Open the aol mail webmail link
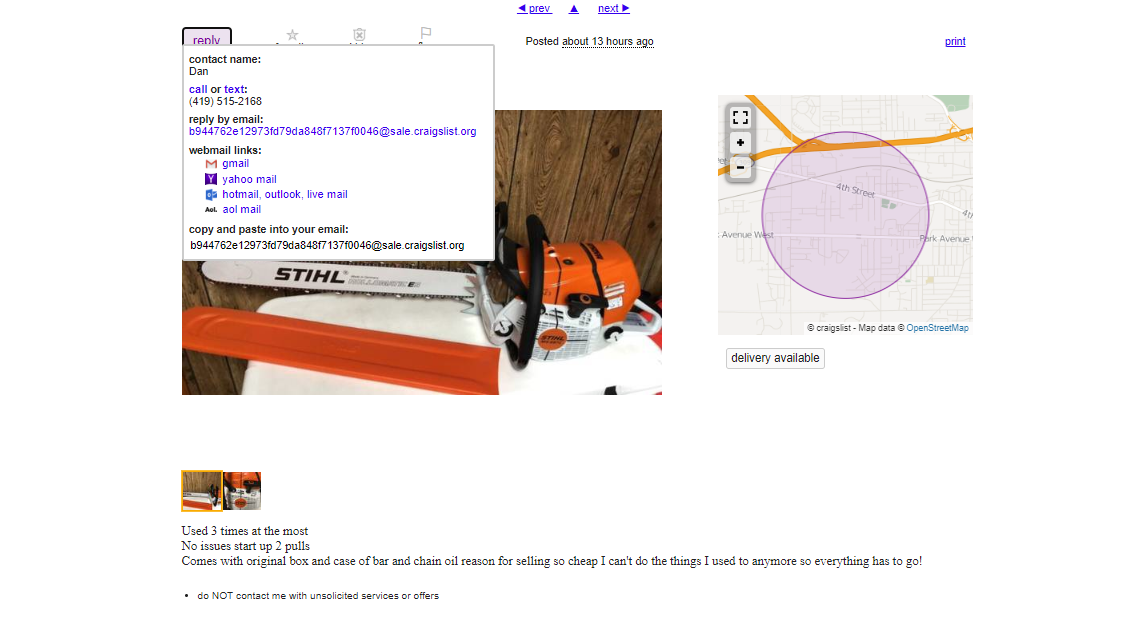The image size is (1137, 638). click(x=241, y=210)
